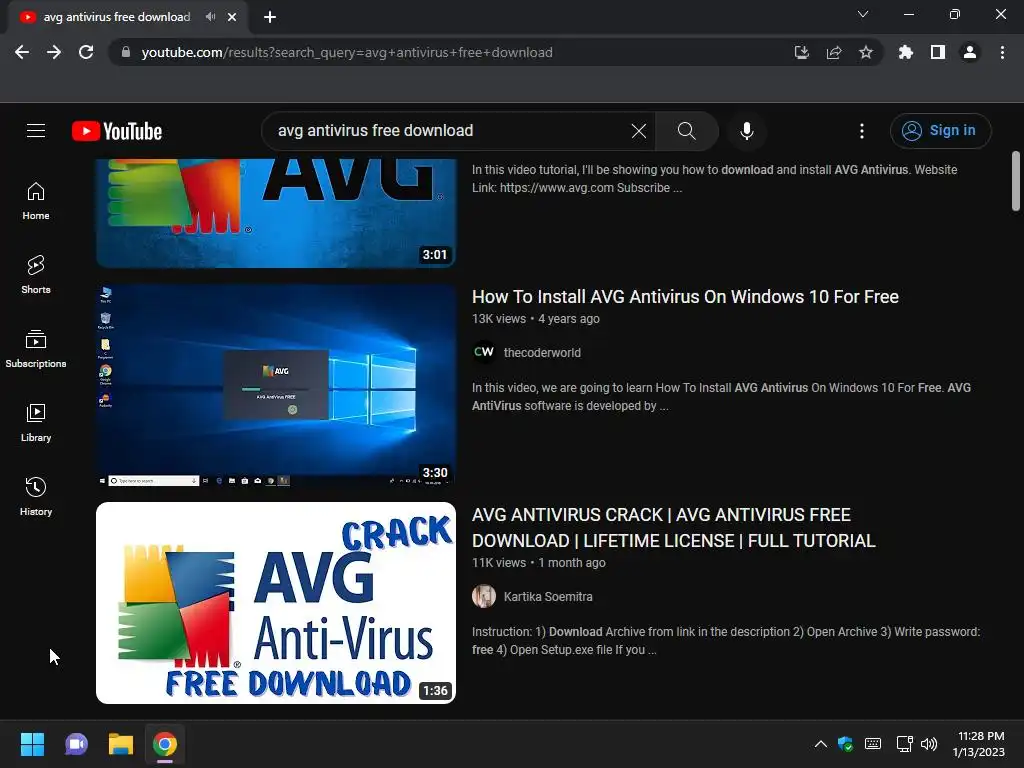Image resolution: width=1024 pixels, height=768 pixels.
Task: Click the first video description snippet
Action: click(x=714, y=178)
